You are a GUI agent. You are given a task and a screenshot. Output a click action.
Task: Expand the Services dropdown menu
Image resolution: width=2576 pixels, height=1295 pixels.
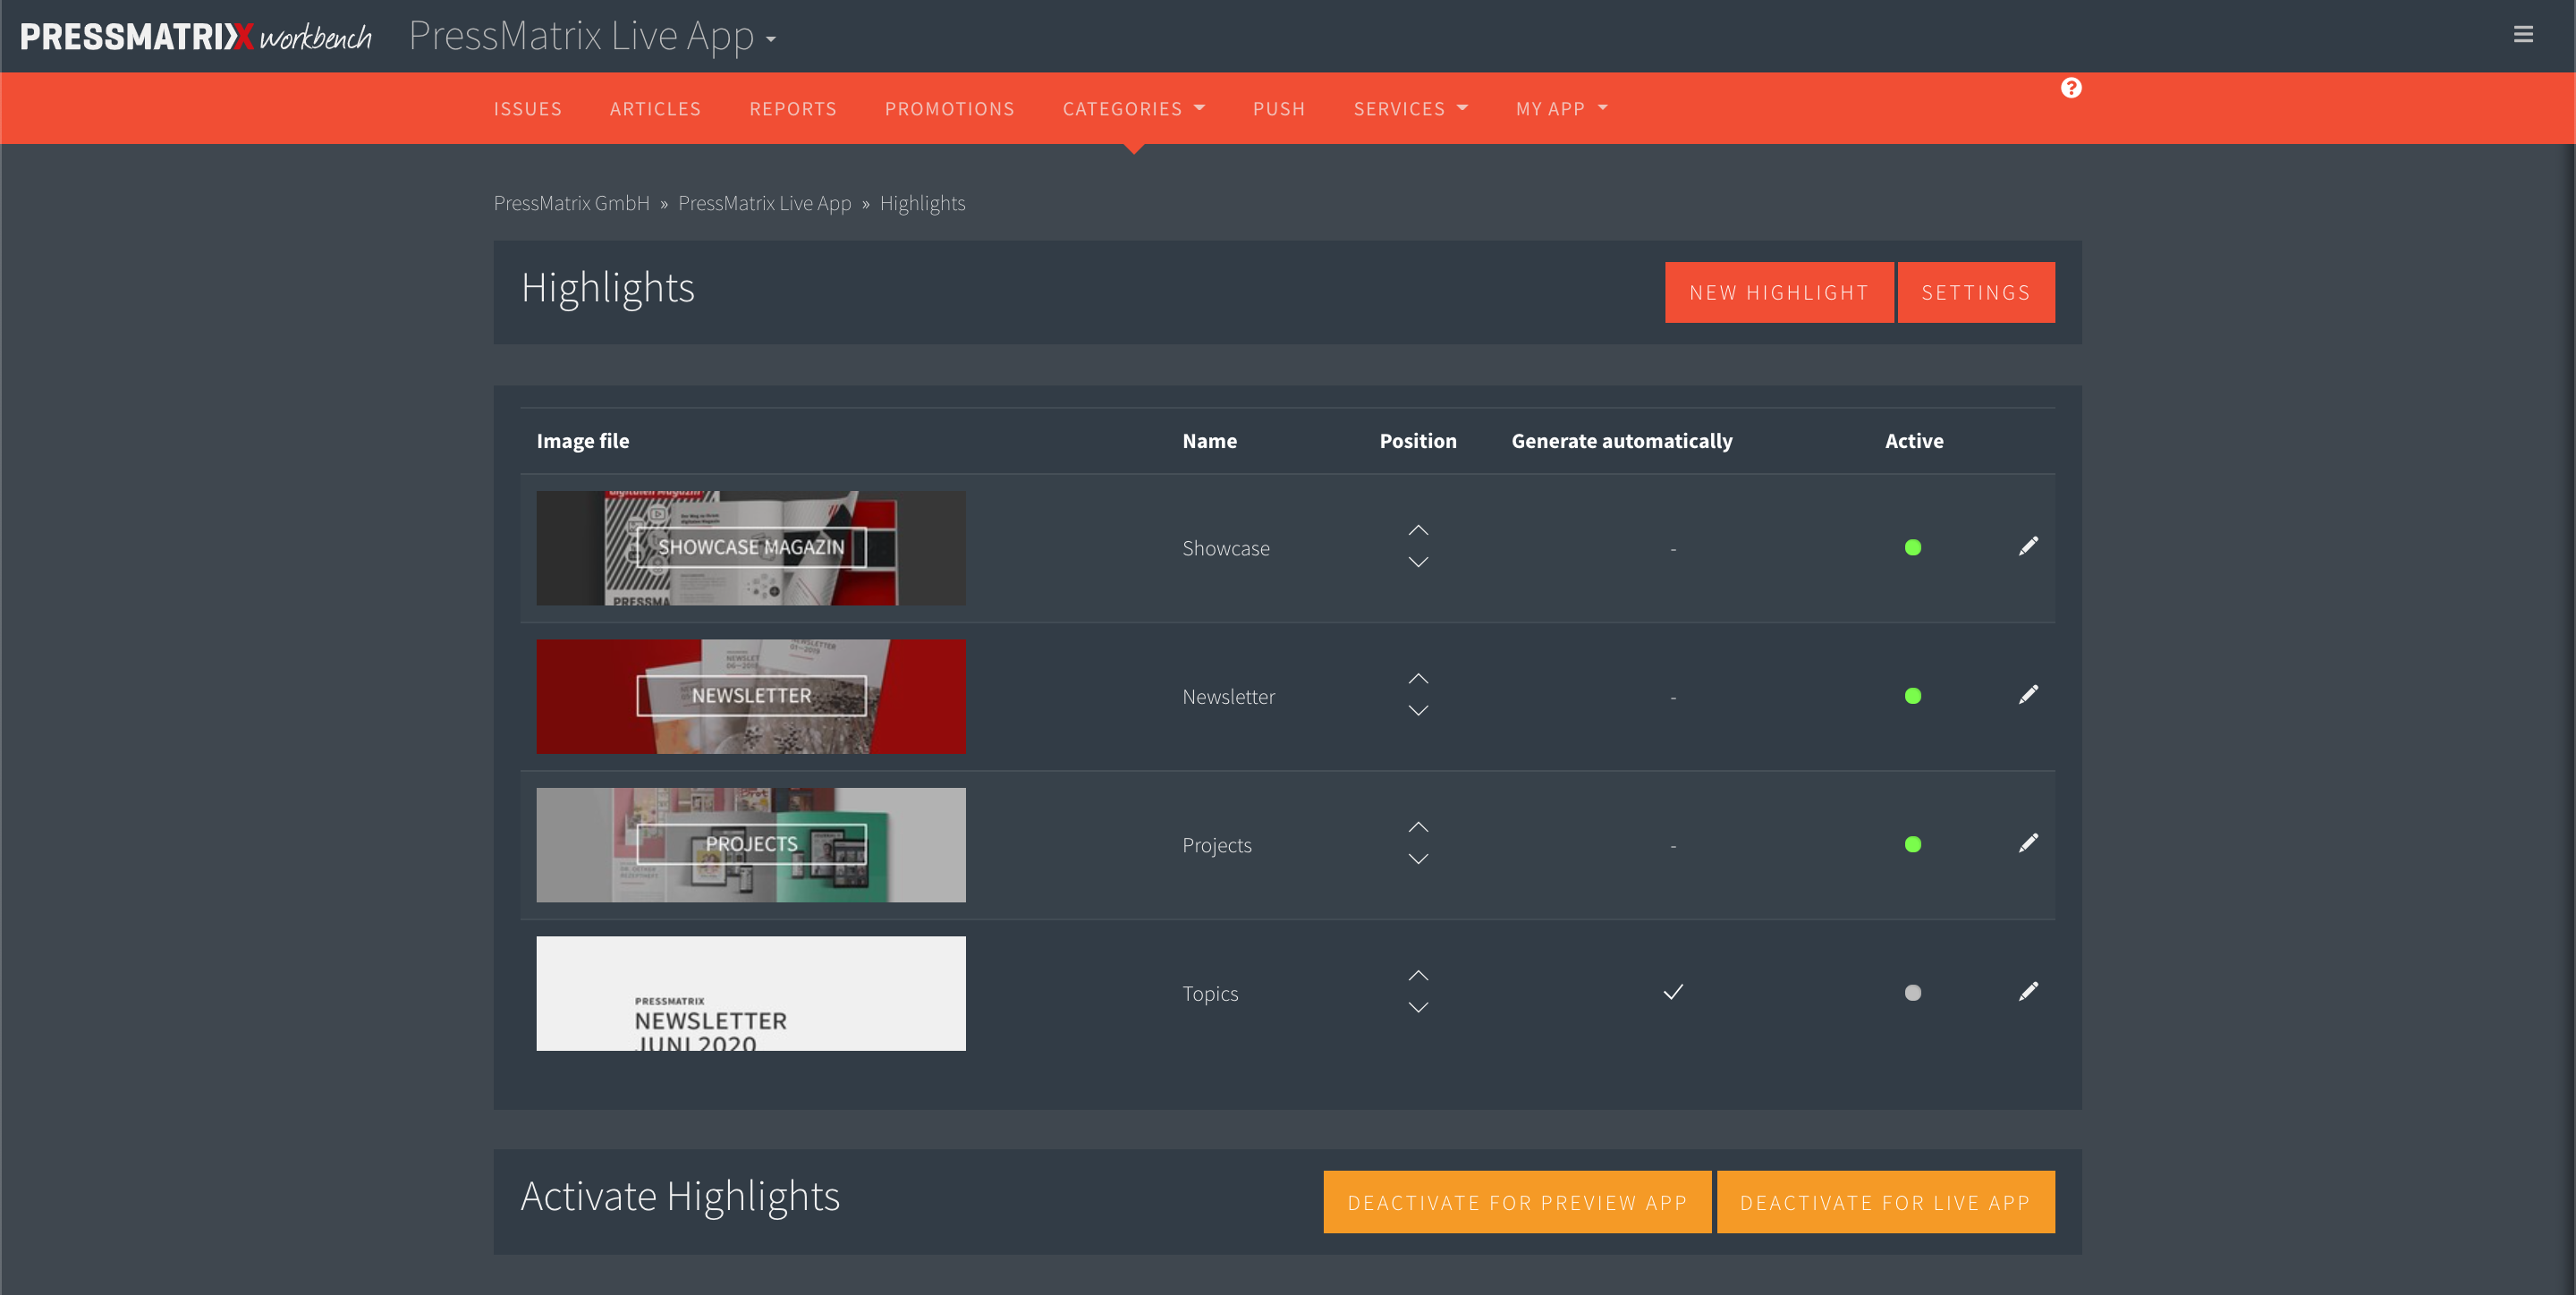[1410, 108]
